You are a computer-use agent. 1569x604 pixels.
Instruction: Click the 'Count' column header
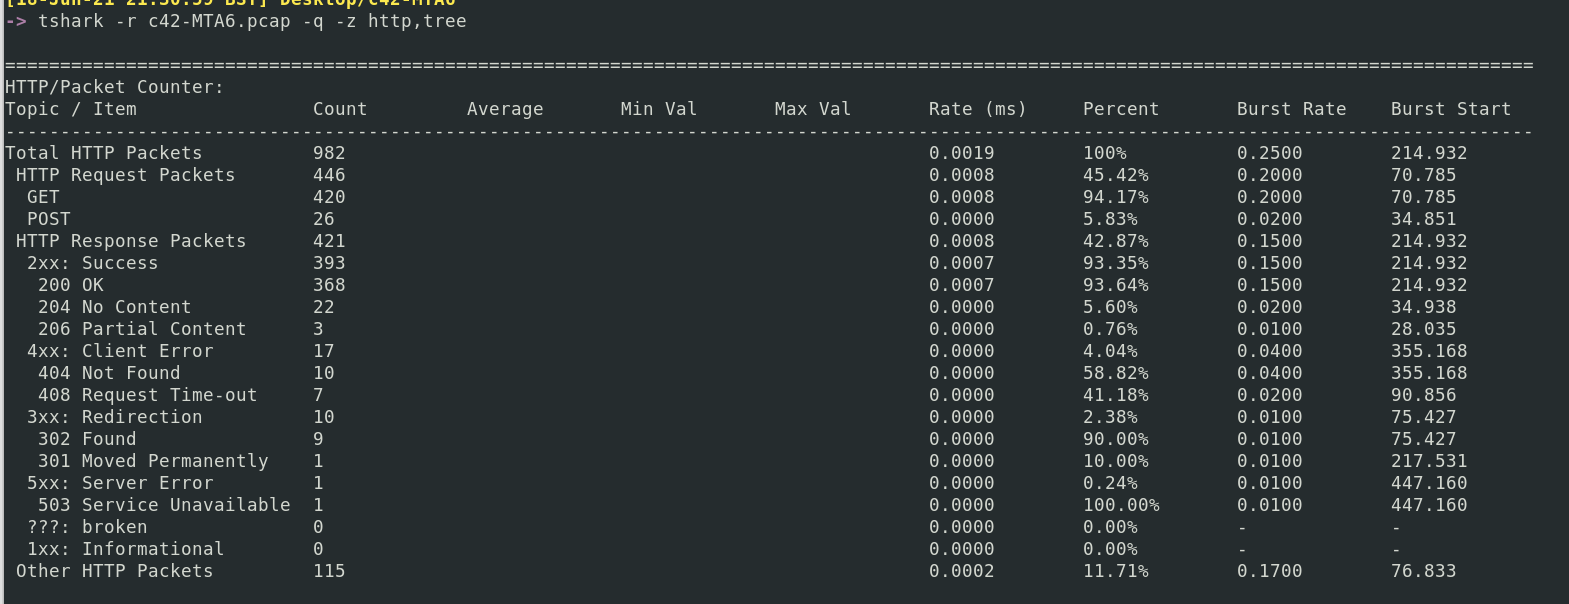(x=340, y=109)
